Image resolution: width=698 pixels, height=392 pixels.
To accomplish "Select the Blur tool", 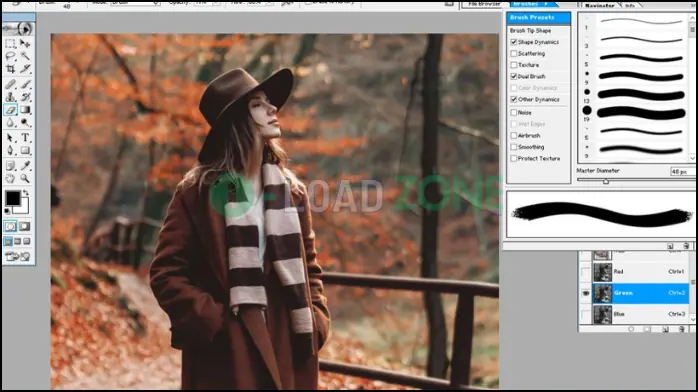I will (11, 122).
